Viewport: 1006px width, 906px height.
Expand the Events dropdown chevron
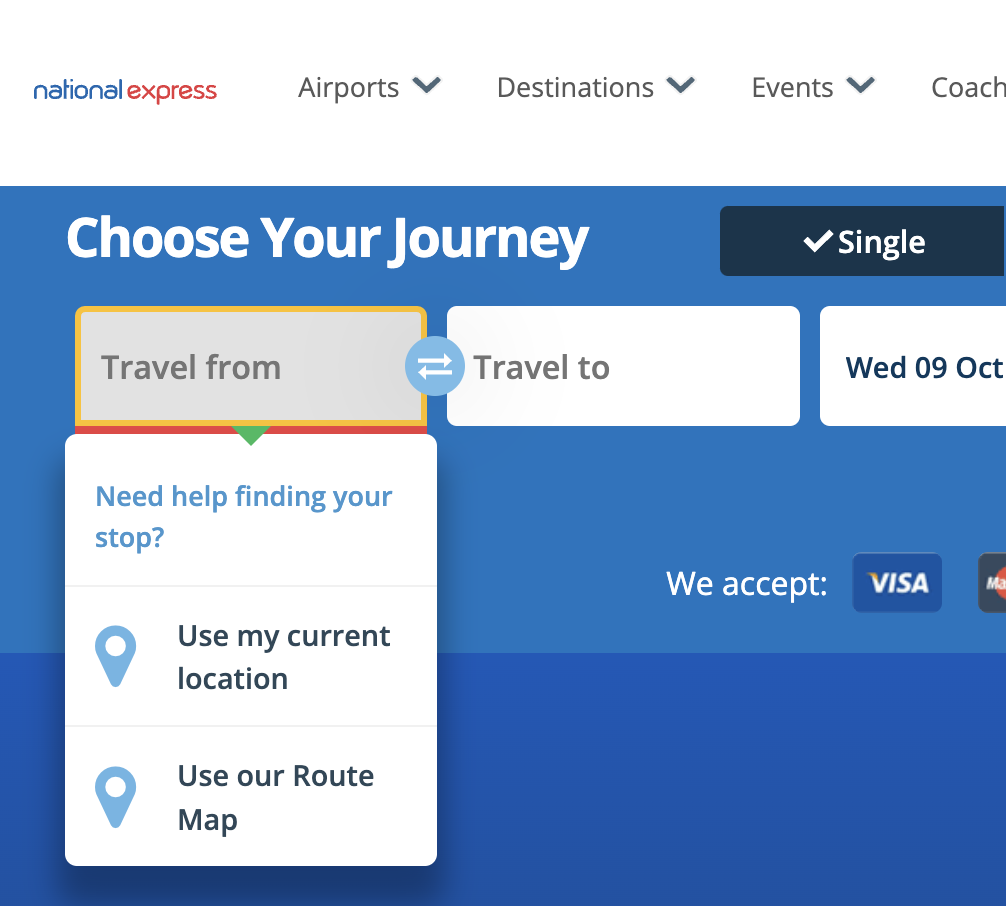[x=860, y=86]
